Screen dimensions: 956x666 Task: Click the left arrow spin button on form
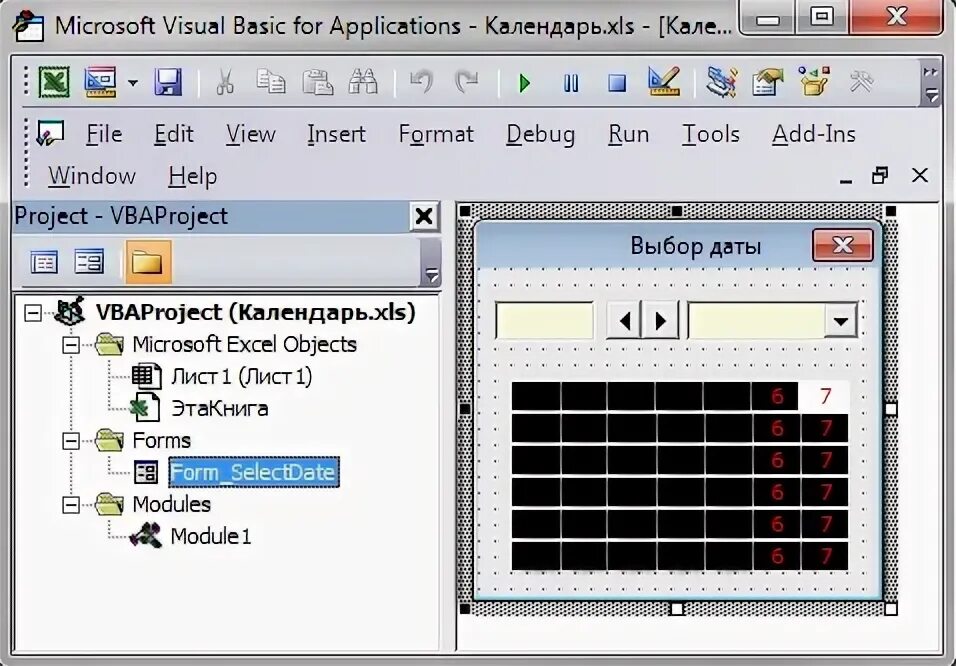tap(624, 320)
